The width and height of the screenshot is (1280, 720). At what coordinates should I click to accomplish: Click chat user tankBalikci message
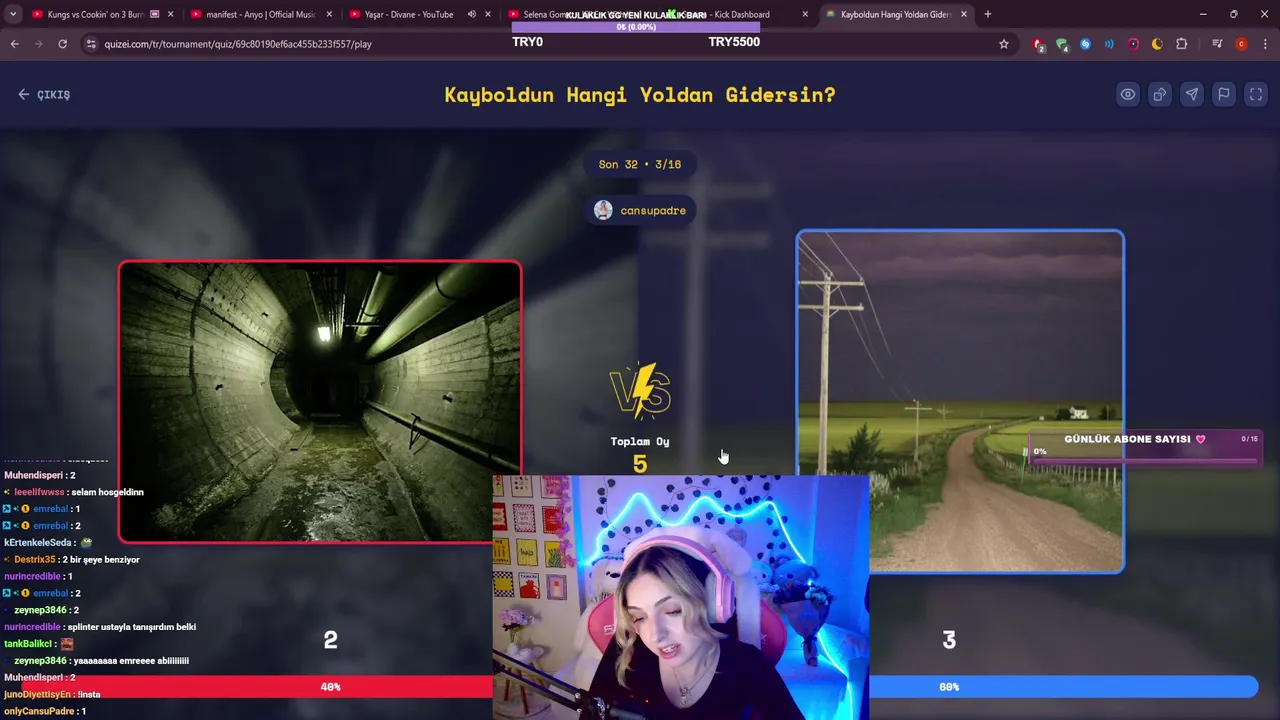pyautogui.click(x=39, y=644)
